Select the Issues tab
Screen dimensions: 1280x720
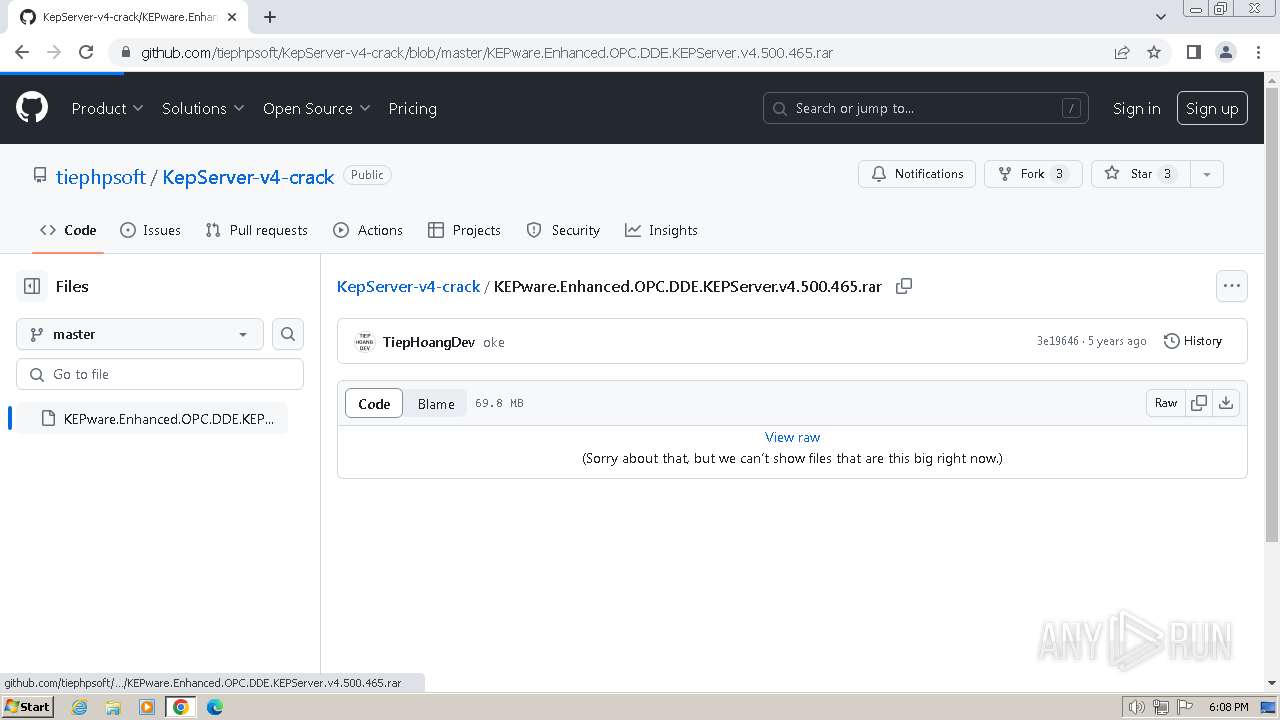[x=150, y=230]
